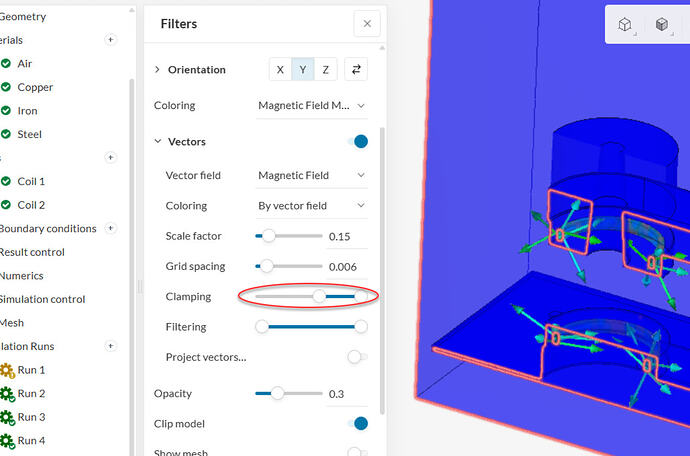Click the wireframe cube view icon
The width and height of the screenshot is (690, 456).
pyautogui.click(x=625, y=24)
